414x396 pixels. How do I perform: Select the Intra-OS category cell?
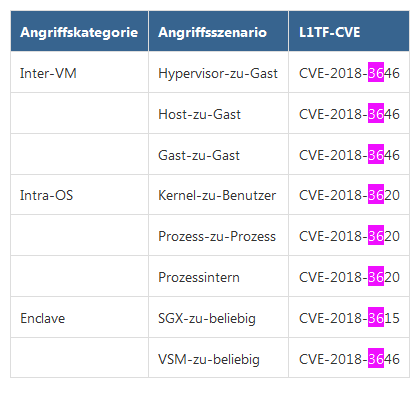pyautogui.click(x=79, y=195)
